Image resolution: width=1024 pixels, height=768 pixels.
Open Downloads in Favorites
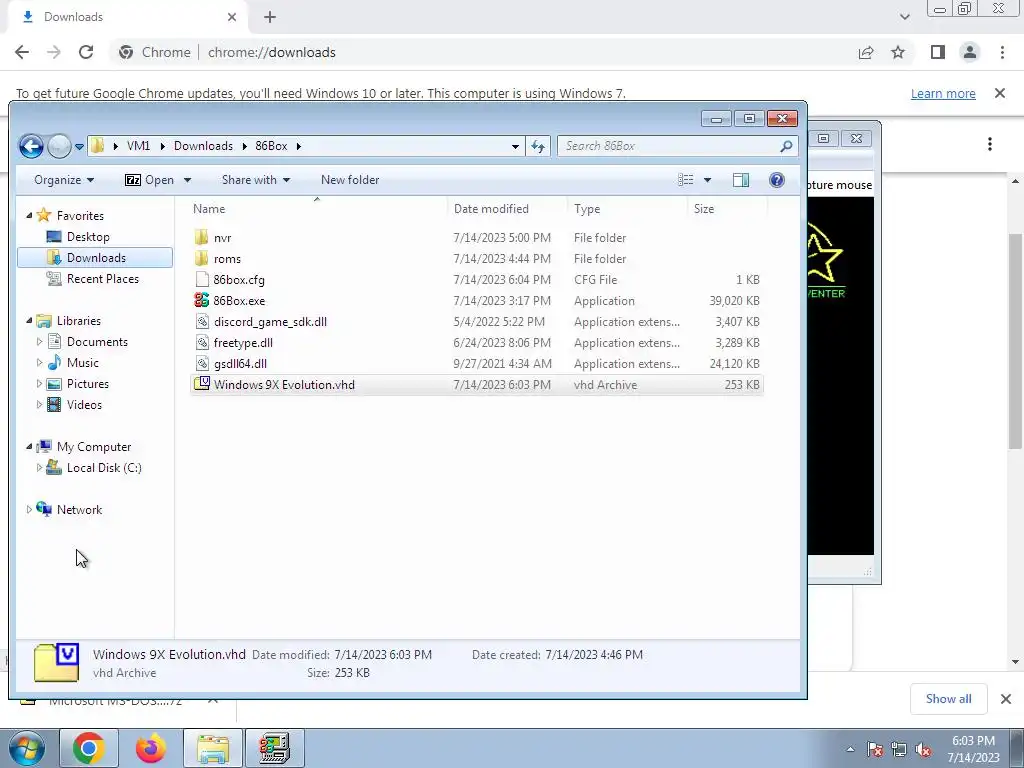pyautogui.click(x=96, y=257)
